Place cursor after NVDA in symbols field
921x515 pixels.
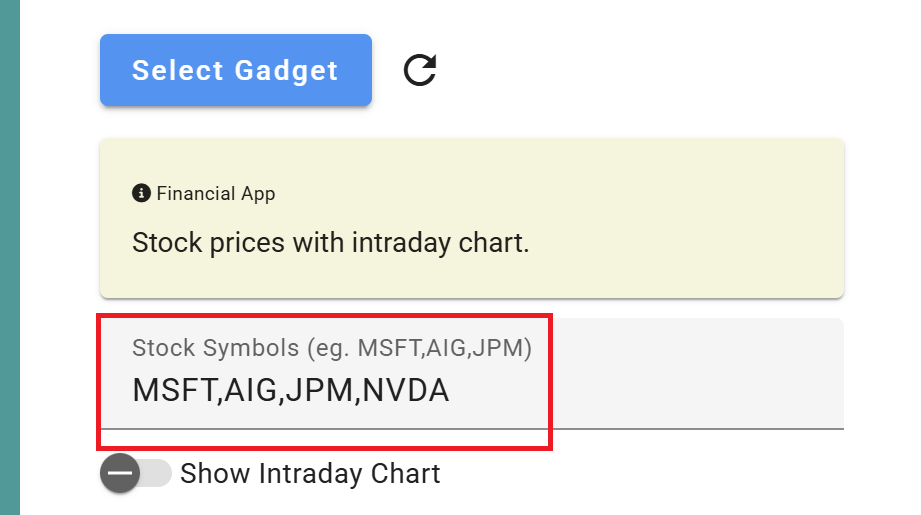tap(451, 390)
